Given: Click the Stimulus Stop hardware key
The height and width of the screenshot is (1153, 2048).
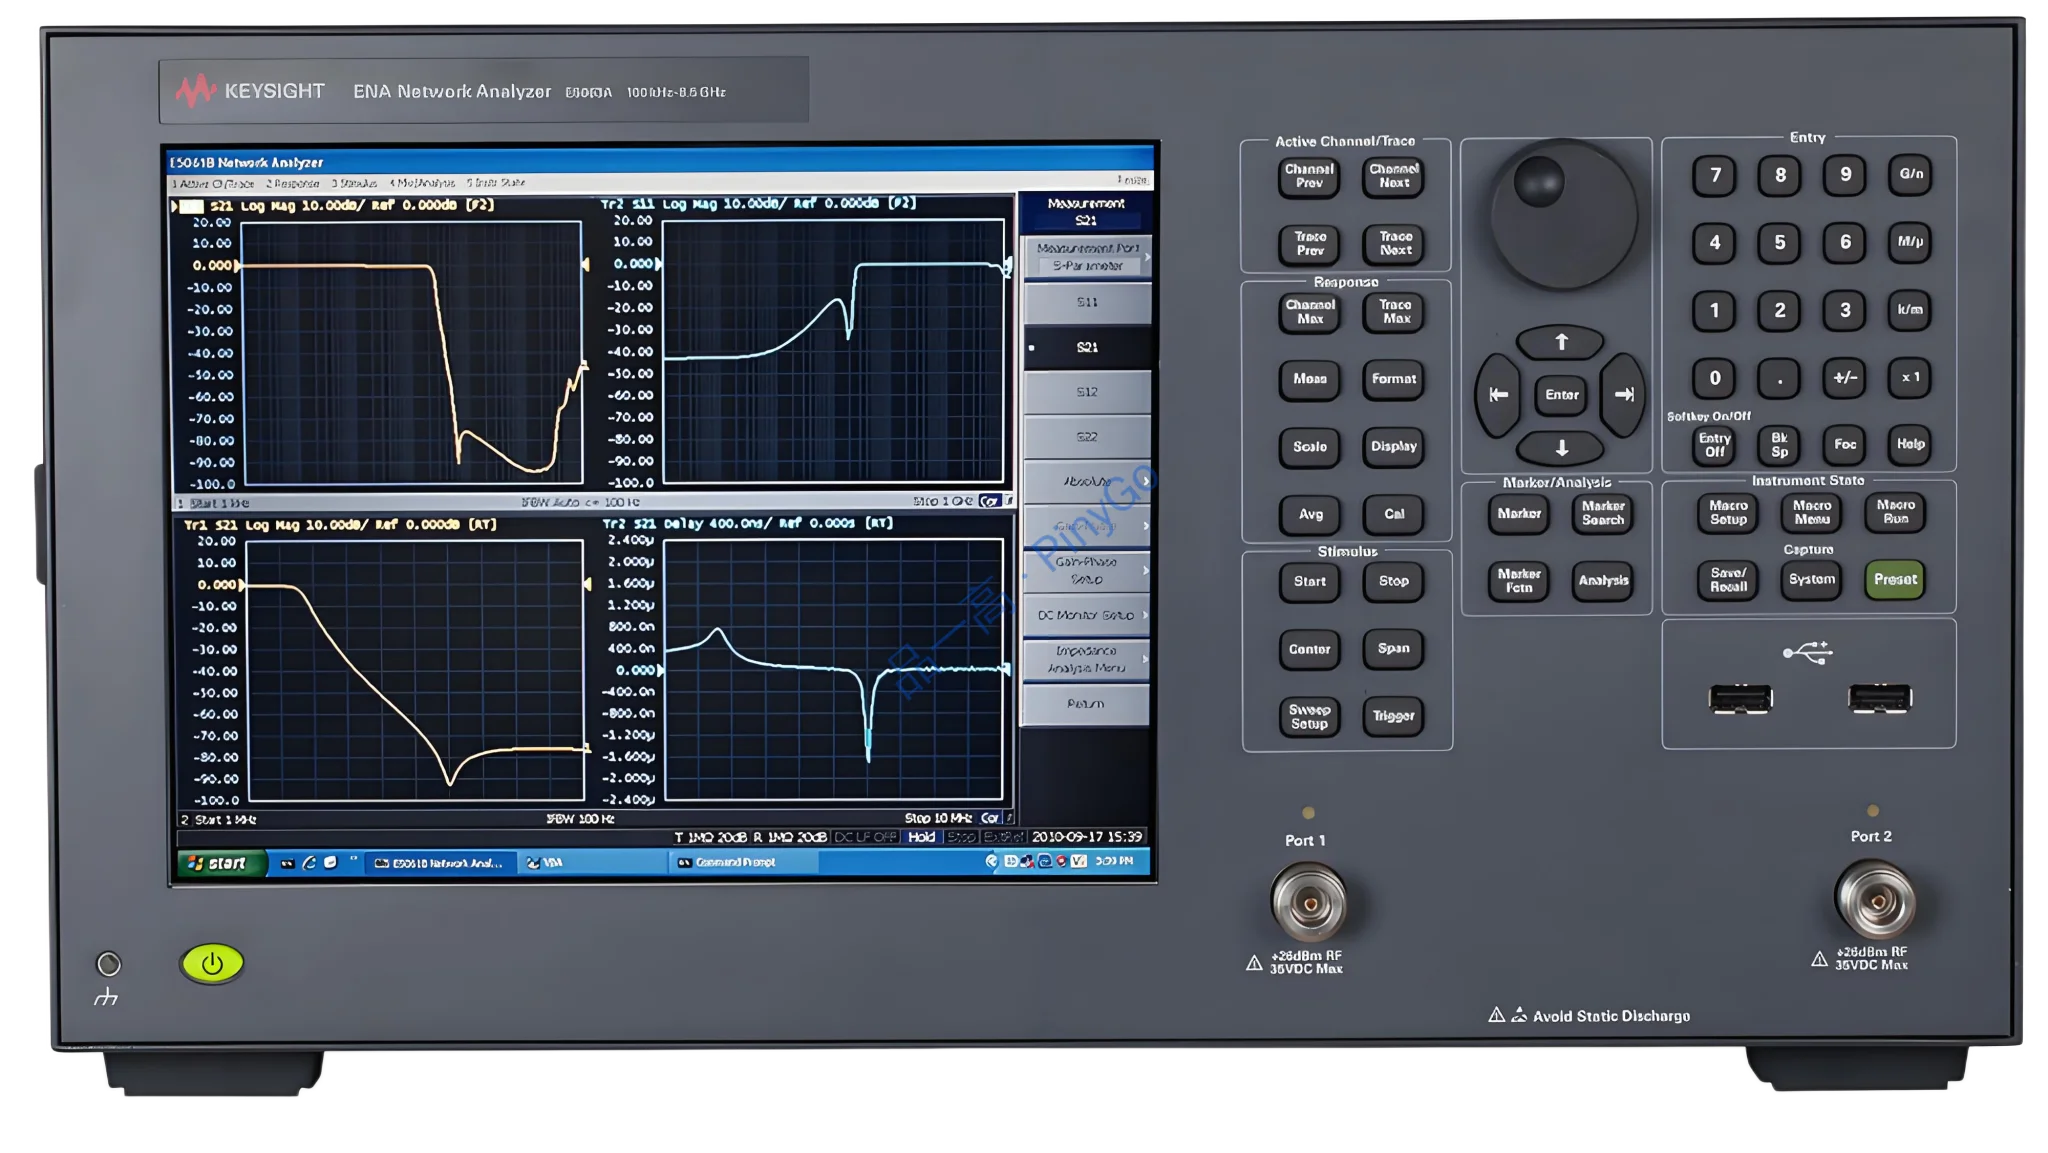Looking at the screenshot, I should tap(1394, 581).
